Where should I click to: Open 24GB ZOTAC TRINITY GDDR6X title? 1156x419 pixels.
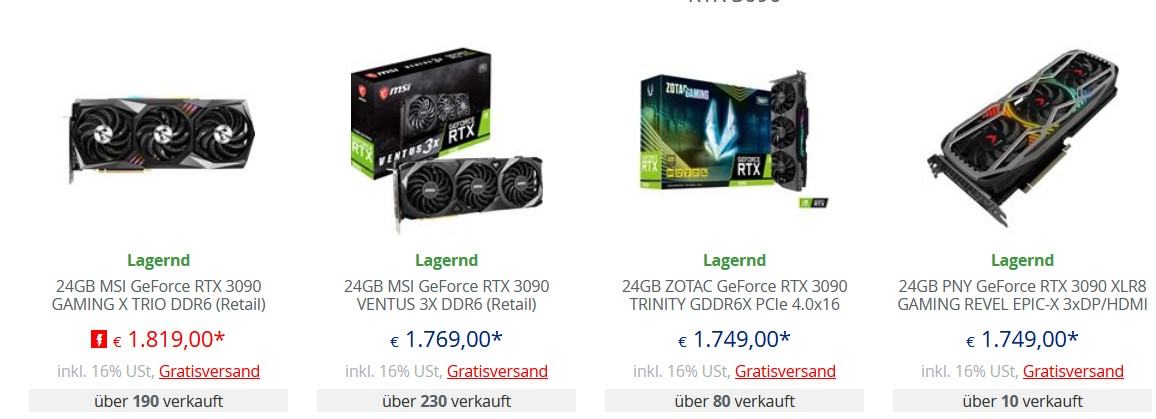tap(734, 294)
